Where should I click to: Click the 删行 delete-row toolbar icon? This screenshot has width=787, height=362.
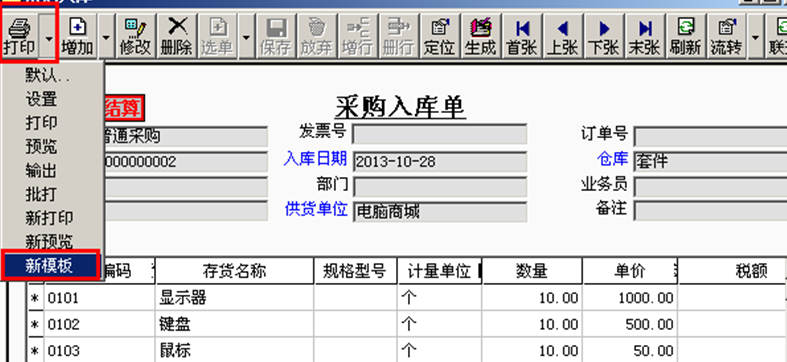click(398, 36)
